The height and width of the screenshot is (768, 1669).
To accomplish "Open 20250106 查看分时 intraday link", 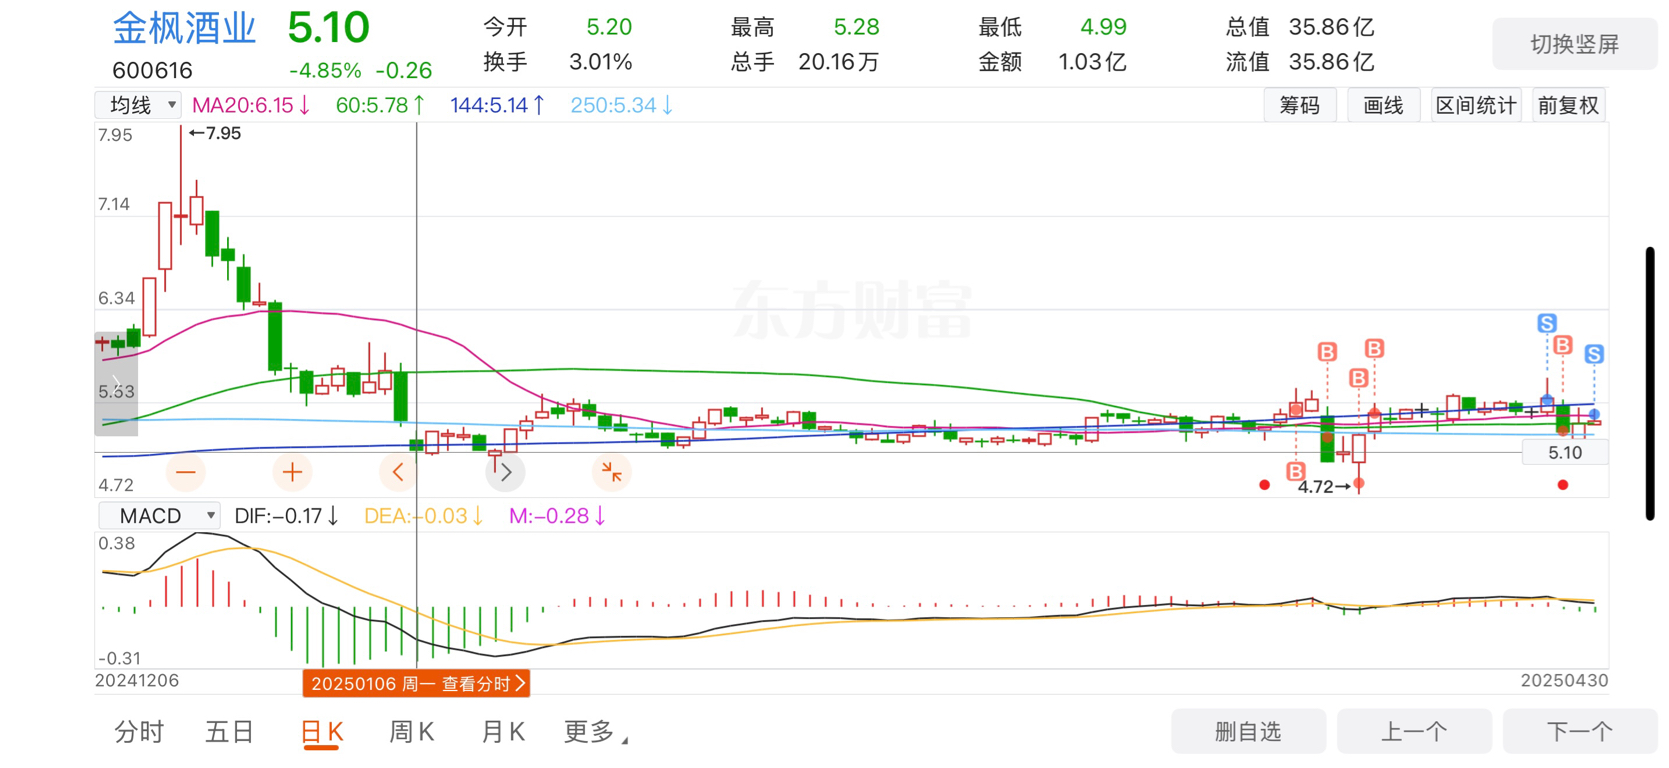I will (417, 684).
